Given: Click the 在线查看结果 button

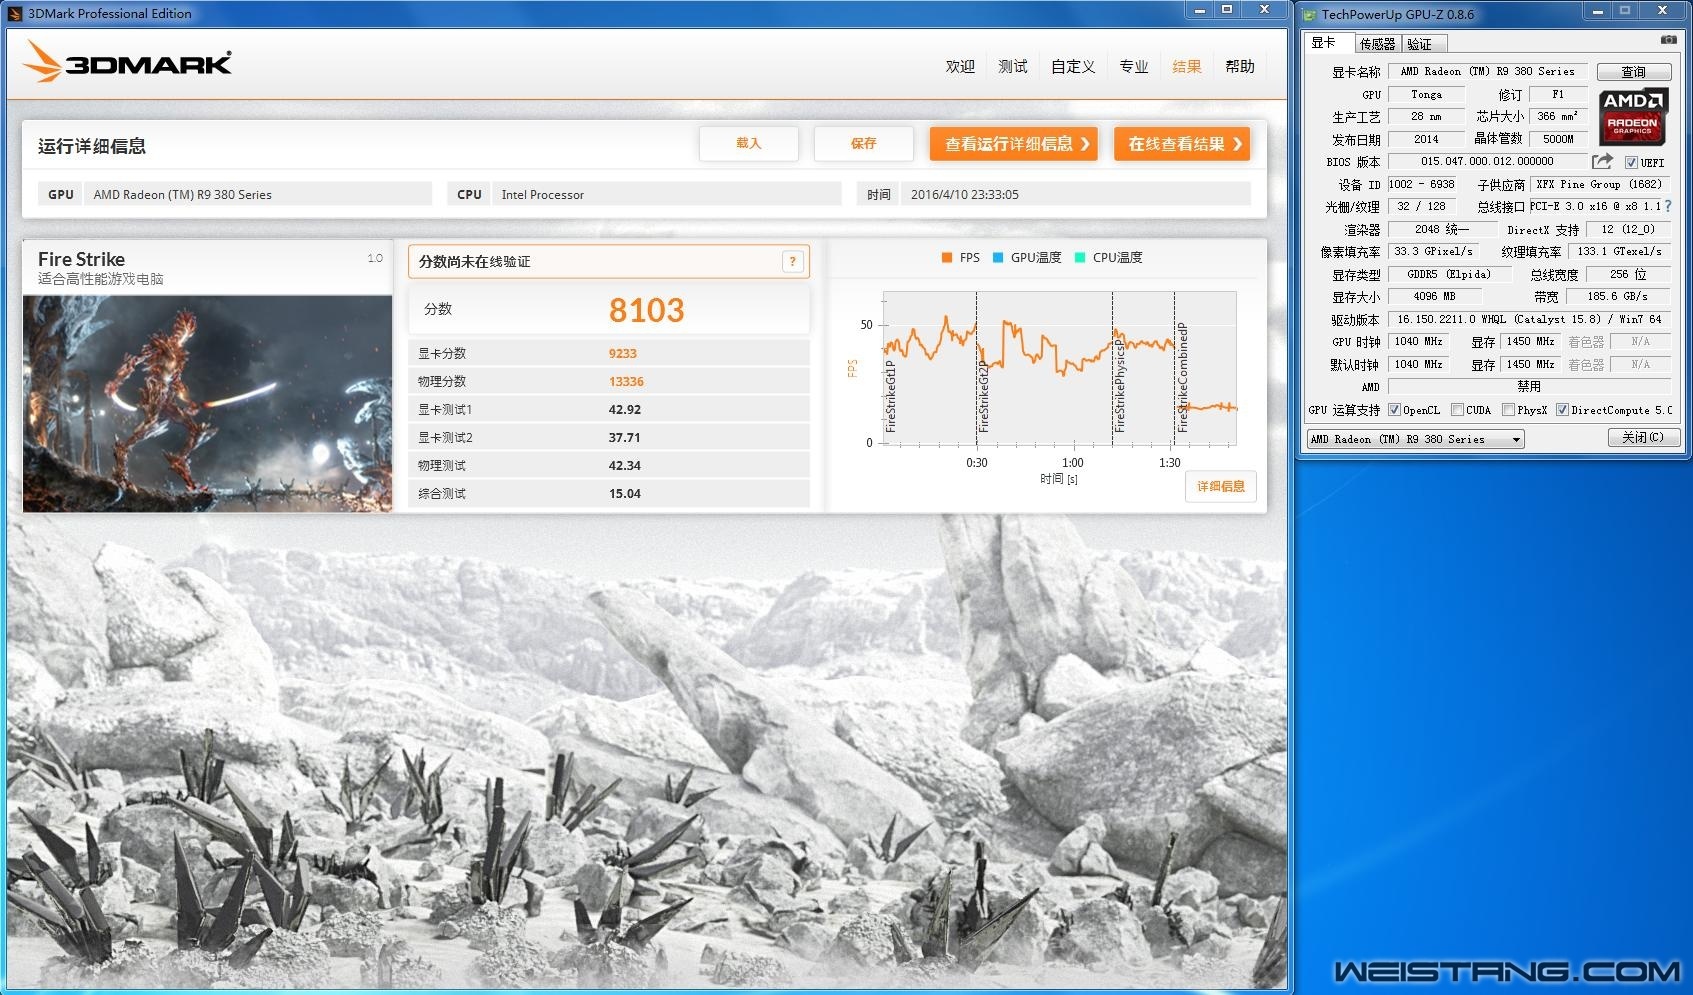Looking at the screenshot, I should (1183, 144).
